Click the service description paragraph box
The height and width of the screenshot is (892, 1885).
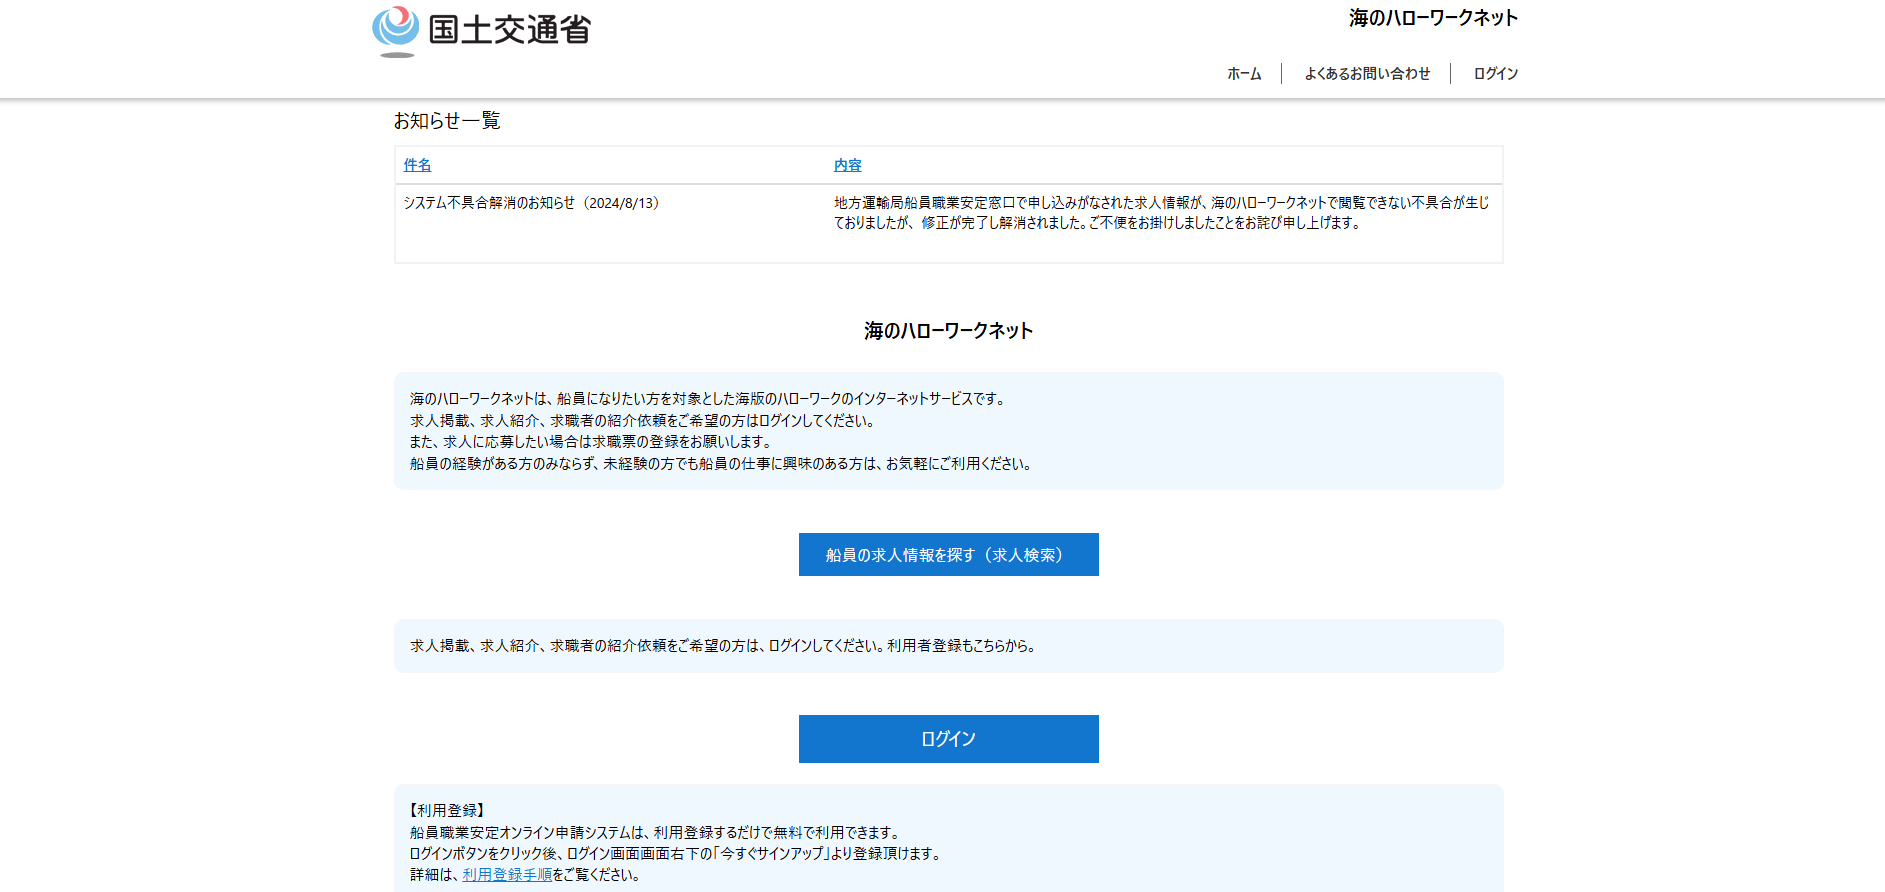coord(948,431)
